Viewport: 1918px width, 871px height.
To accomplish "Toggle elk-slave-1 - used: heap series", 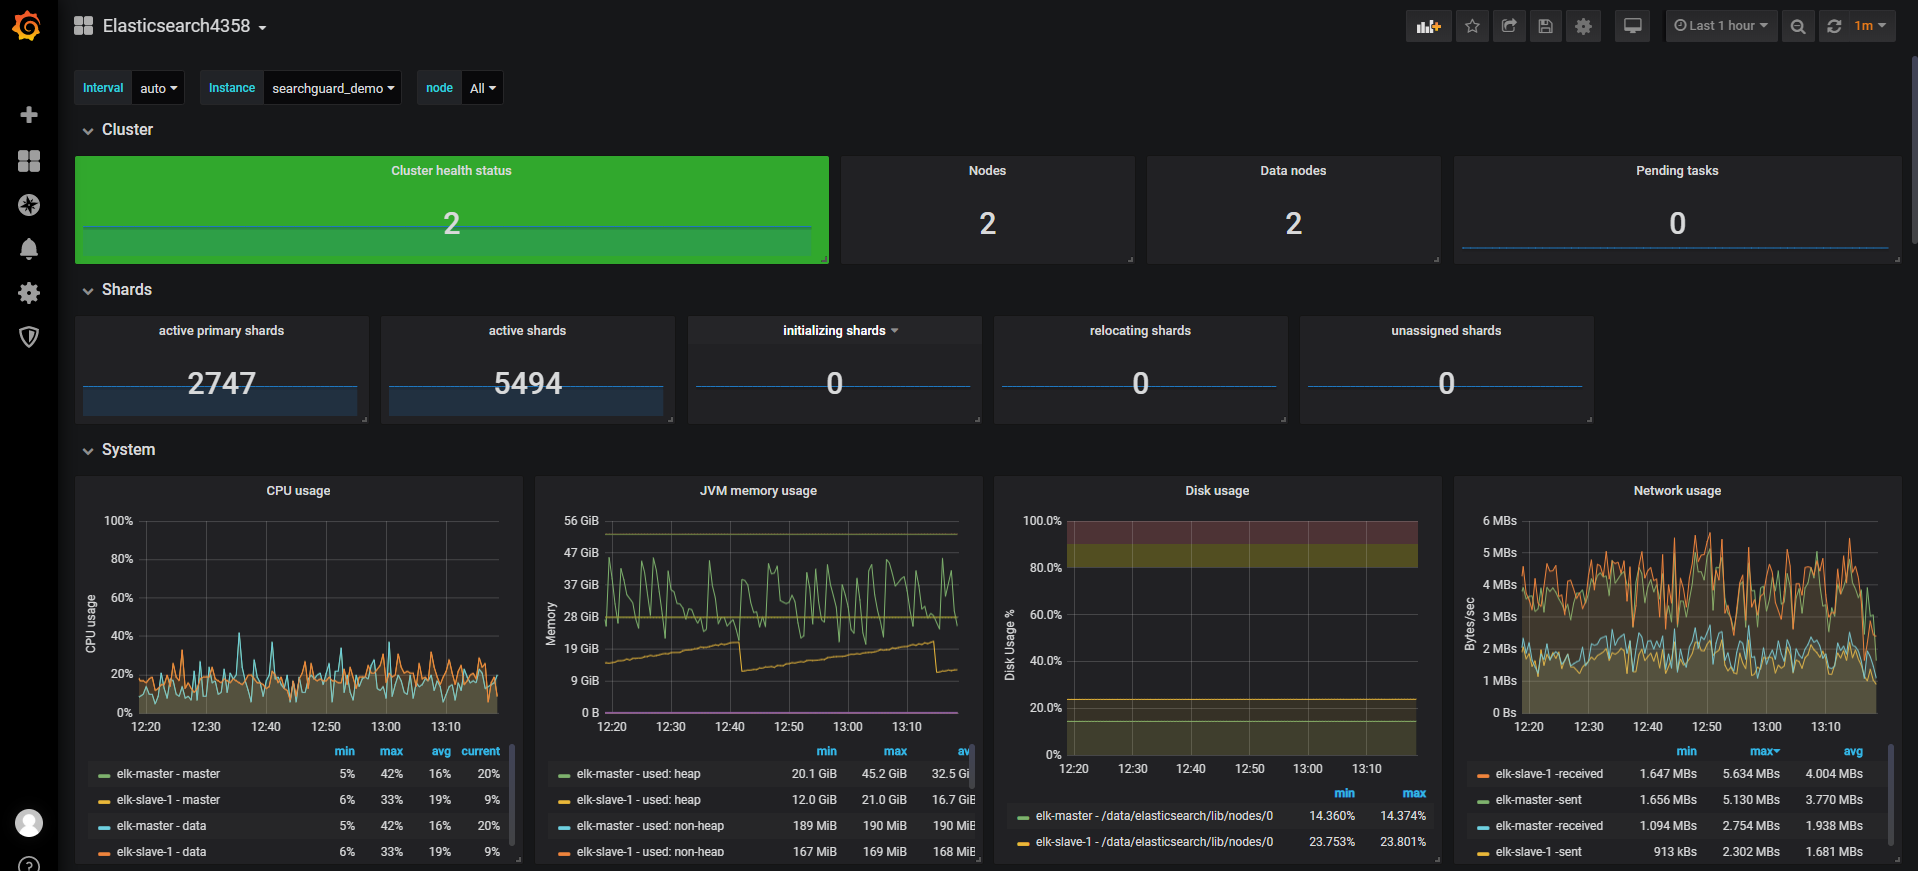I will (638, 800).
